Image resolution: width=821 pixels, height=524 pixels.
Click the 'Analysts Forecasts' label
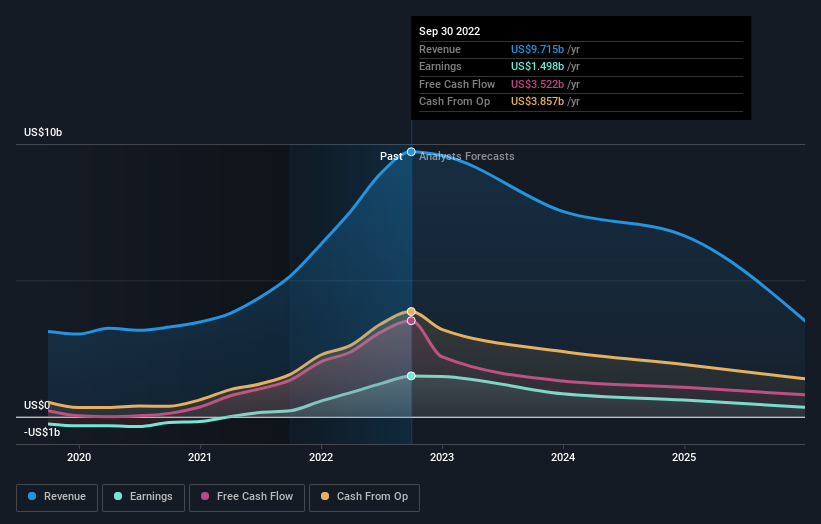(x=467, y=156)
